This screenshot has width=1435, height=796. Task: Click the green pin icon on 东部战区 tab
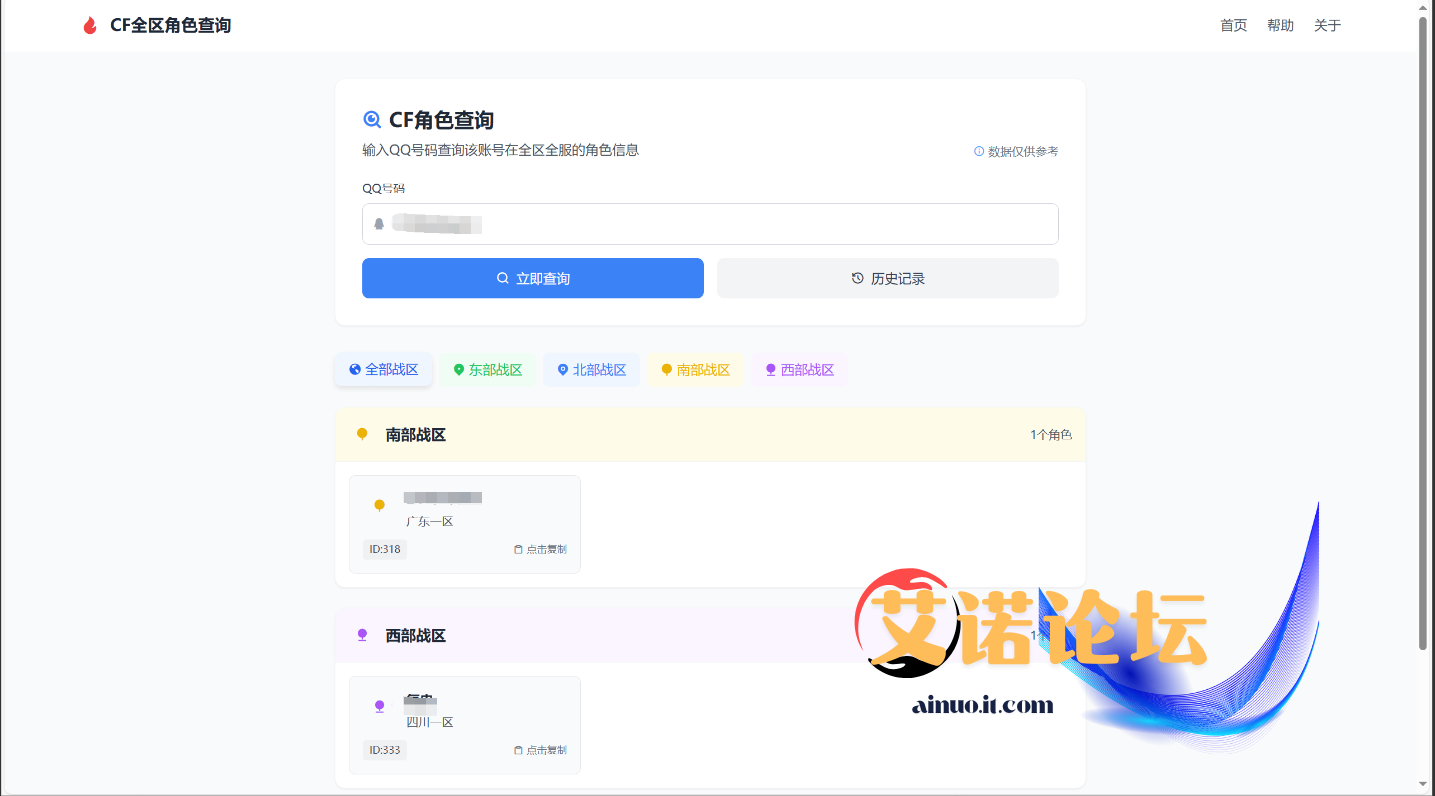(x=459, y=370)
